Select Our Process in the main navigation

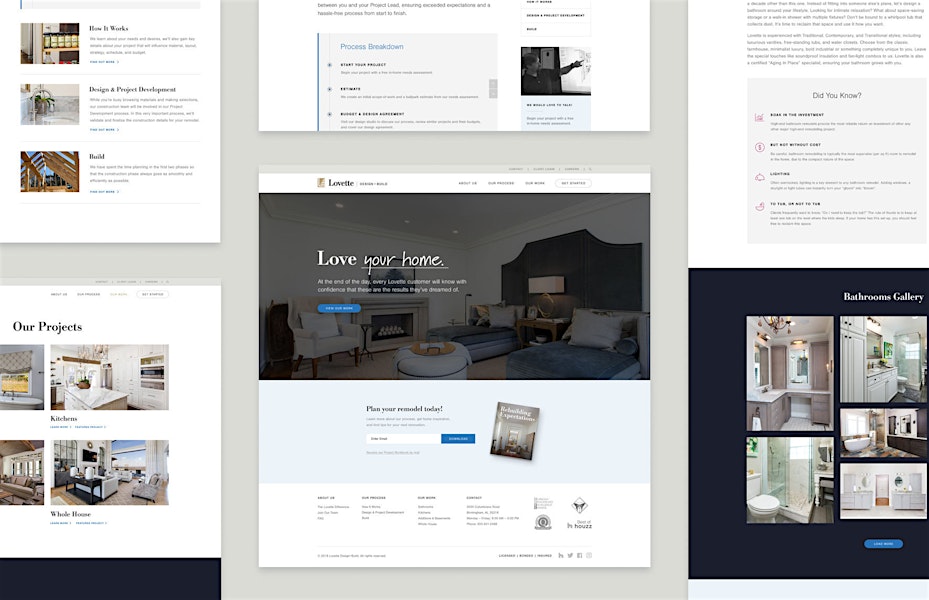point(501,183)
